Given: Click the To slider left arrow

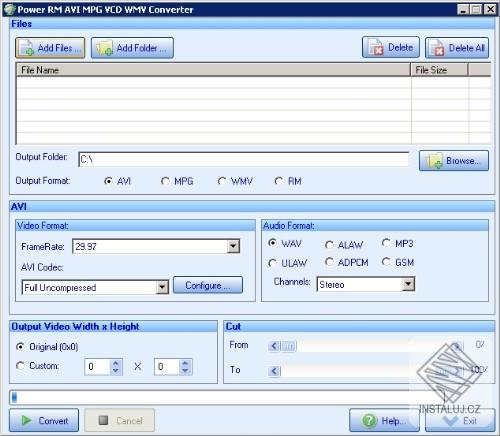Looking at the screenshot, I should pyautogui.click(x=274, y=371).
